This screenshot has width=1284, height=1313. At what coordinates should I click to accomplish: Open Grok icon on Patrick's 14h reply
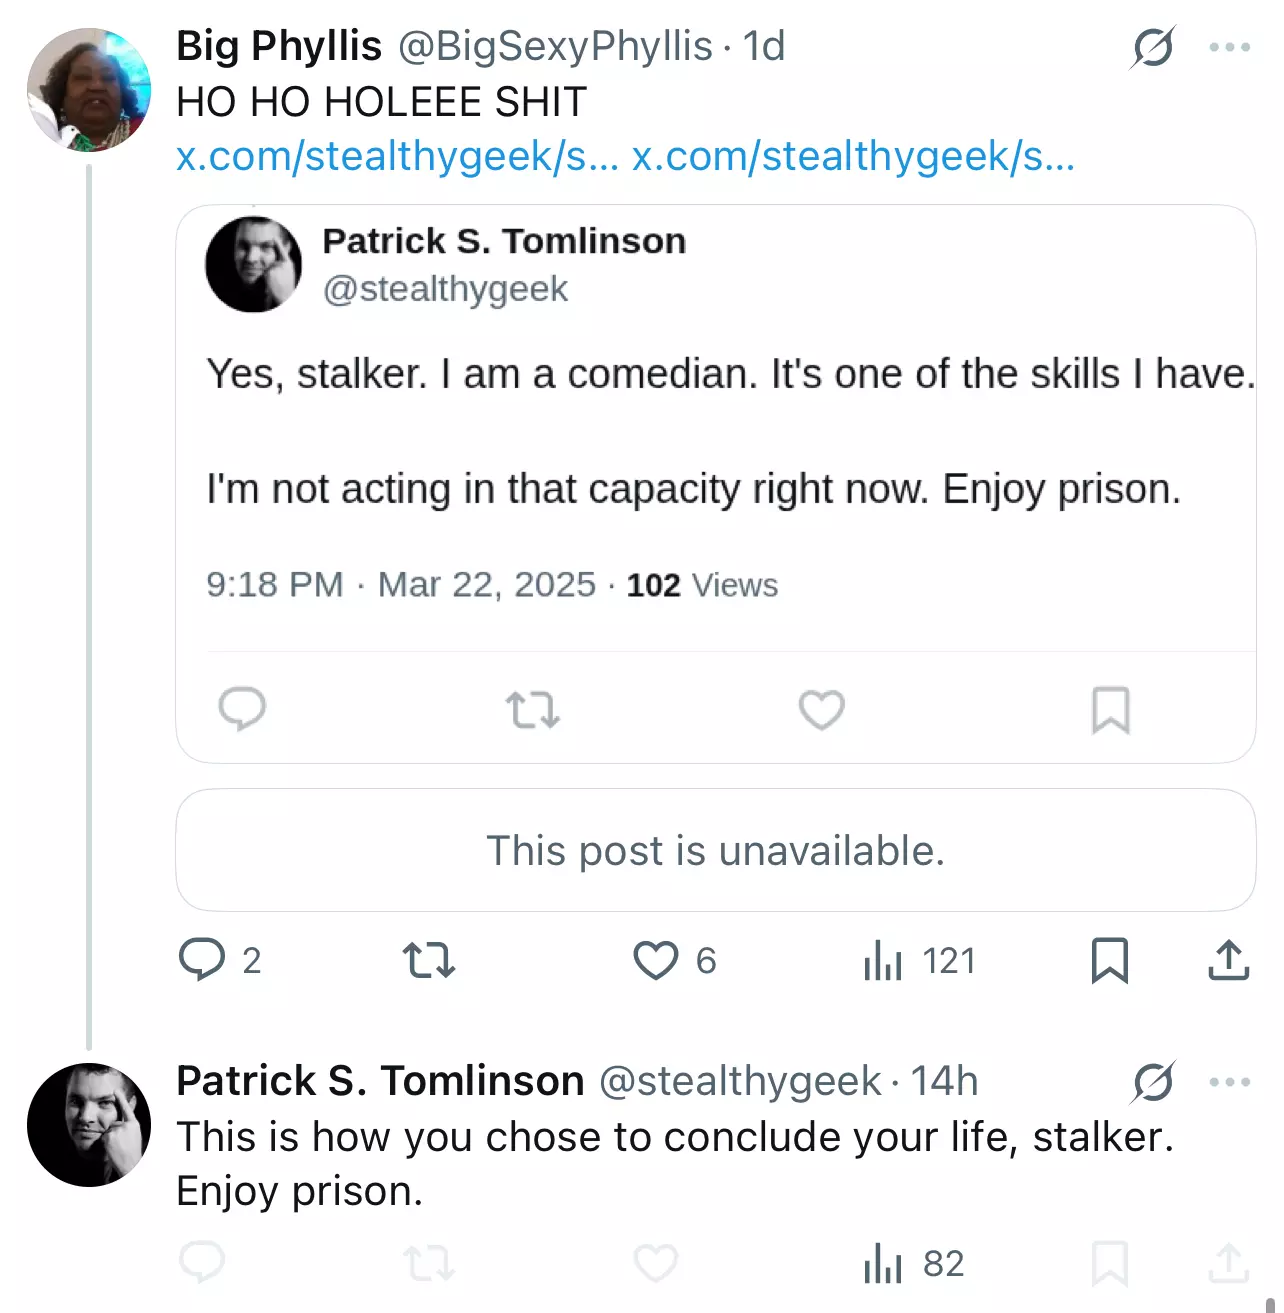click(1153, 1082)
